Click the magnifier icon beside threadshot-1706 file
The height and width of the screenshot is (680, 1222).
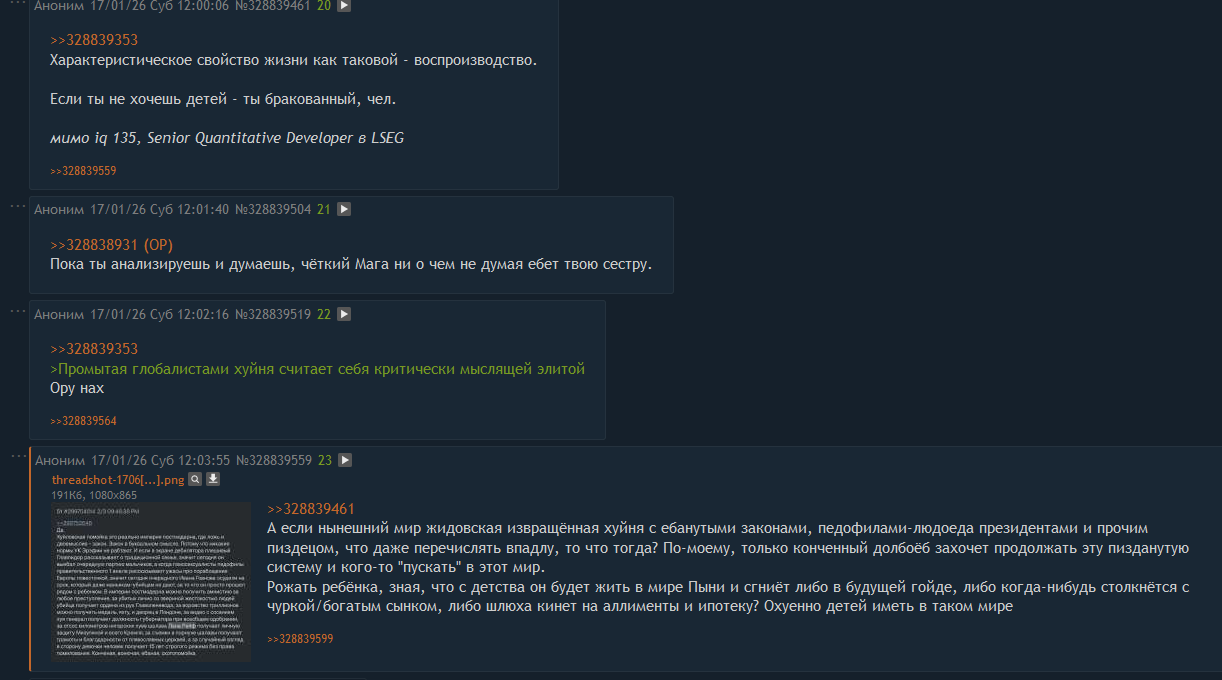(196, 480)
